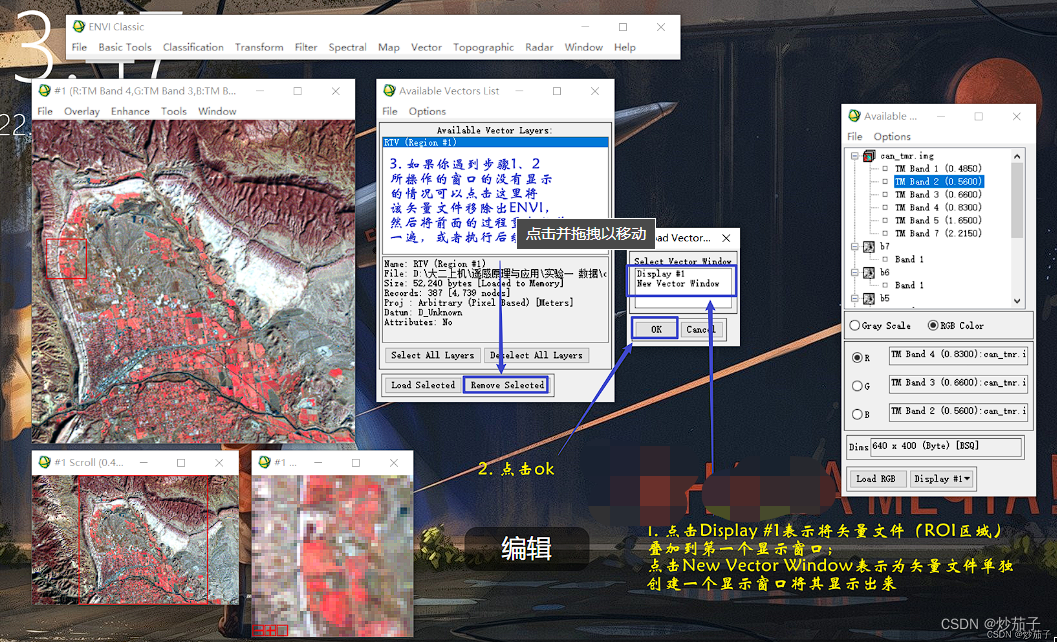Click the 编辑 button
This screenshot has width=1057, height=642.
526,548
